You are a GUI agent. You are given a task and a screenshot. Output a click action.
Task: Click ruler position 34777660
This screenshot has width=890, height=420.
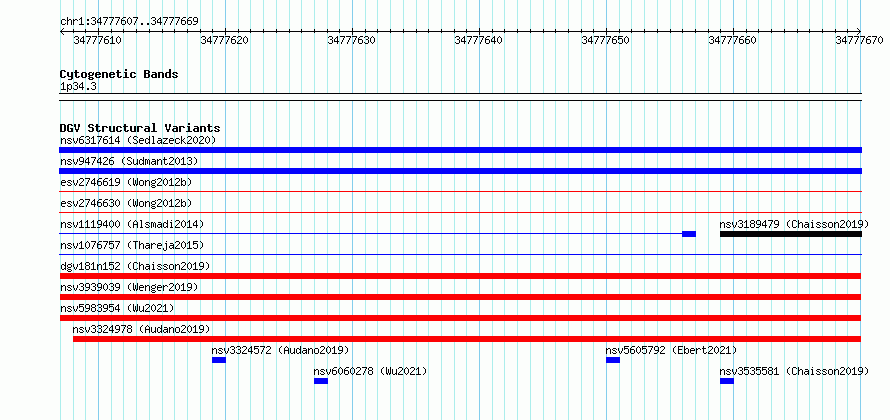pos(733,40)
